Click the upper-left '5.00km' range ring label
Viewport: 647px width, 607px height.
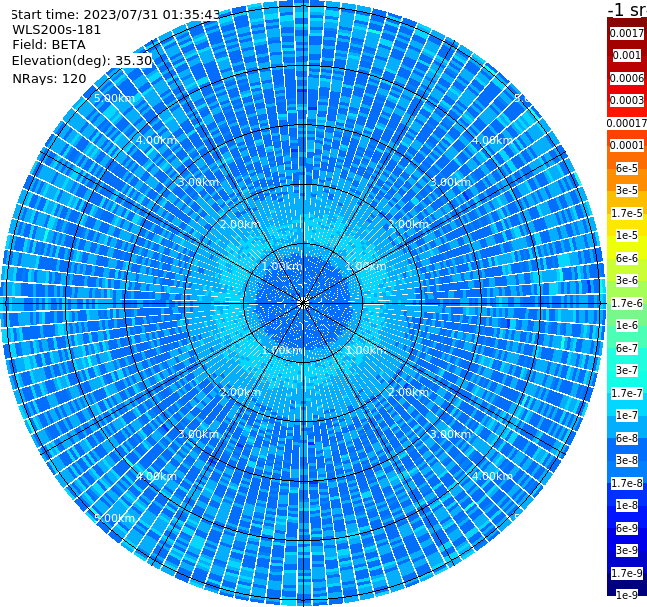[x=114, y=98]
